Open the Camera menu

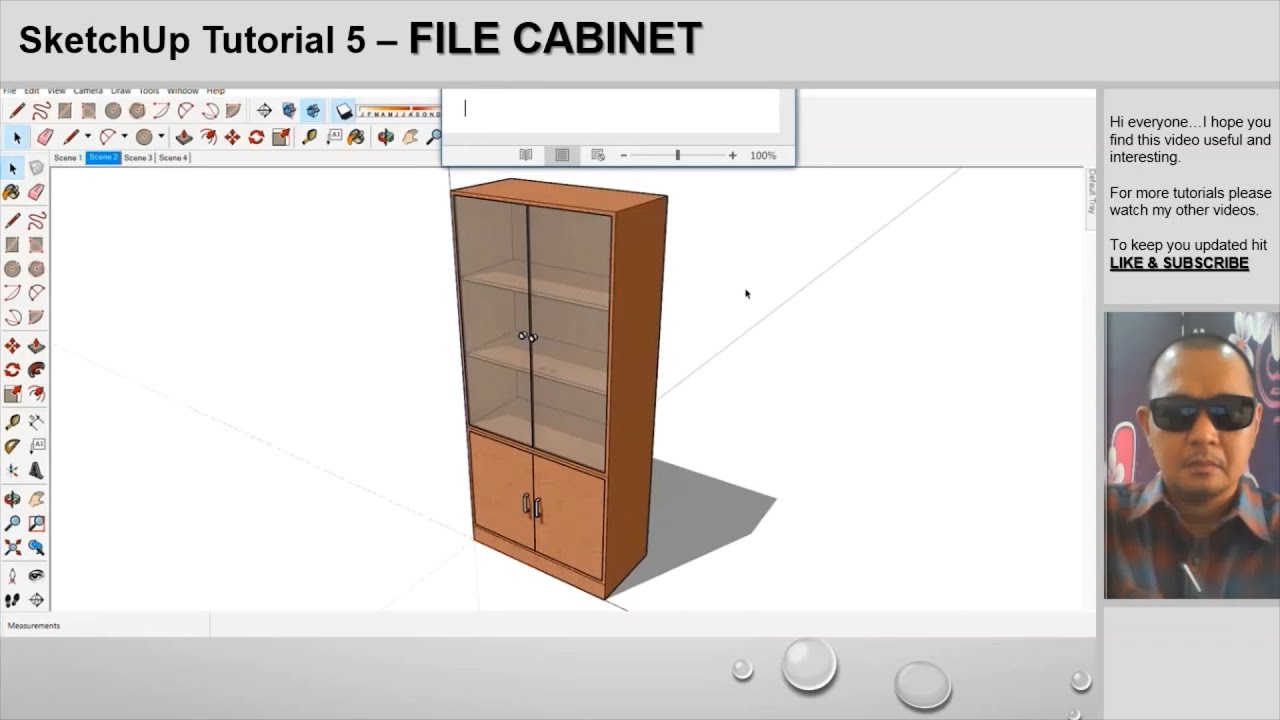[x=88, y=91]
